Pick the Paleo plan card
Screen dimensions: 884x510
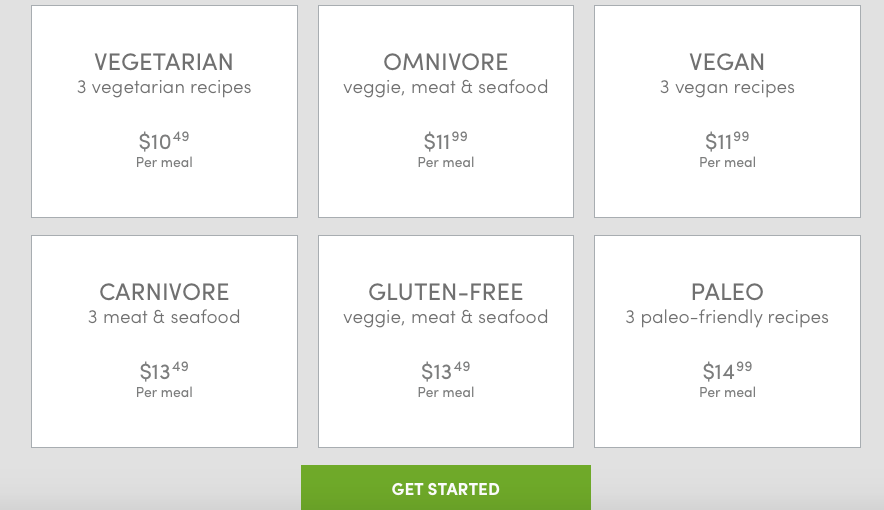(x=727, y=342)
